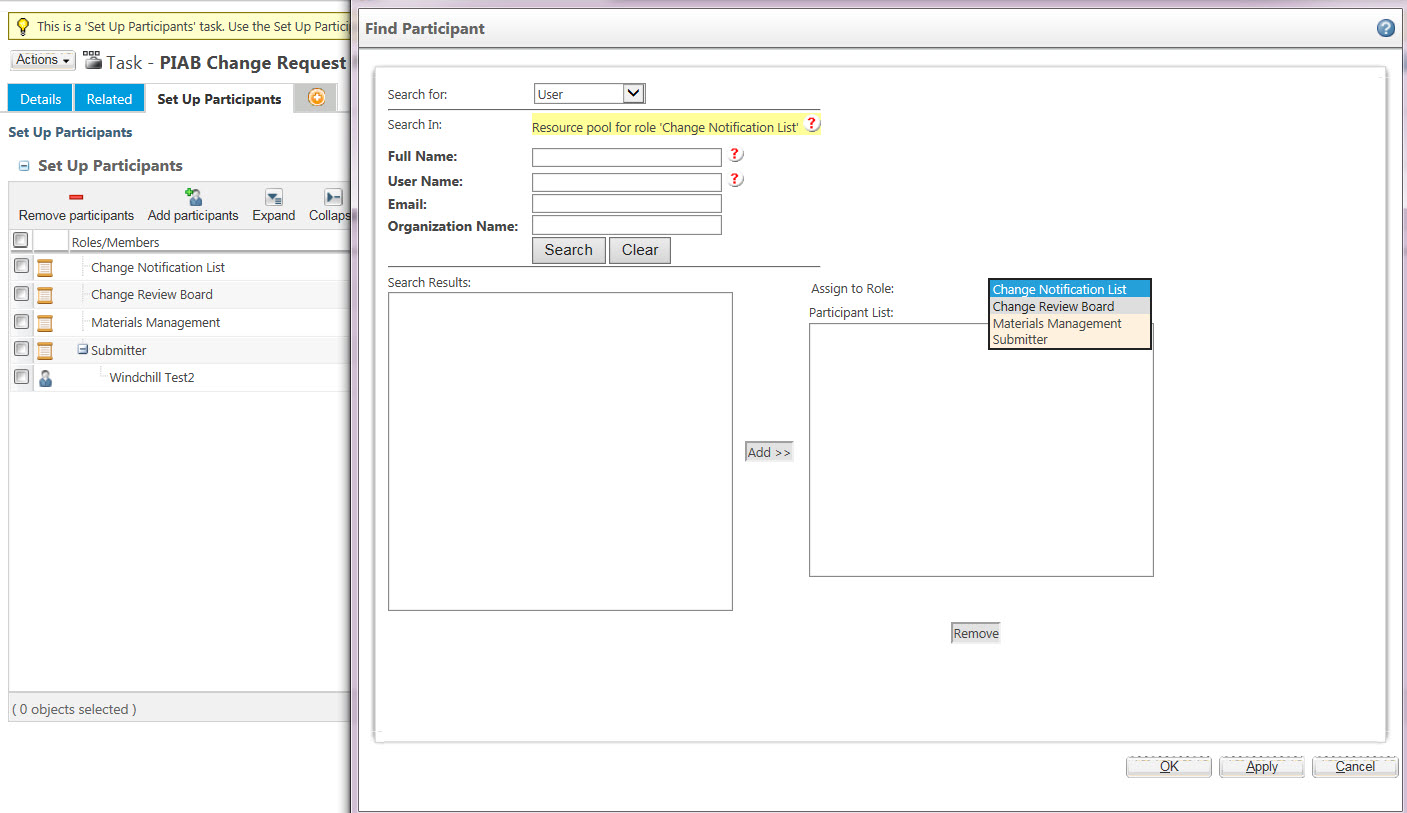This screenshot has width=1407, height=813.
Task: Select the Materials Management tree row
Action: click(x=179, y=323)
